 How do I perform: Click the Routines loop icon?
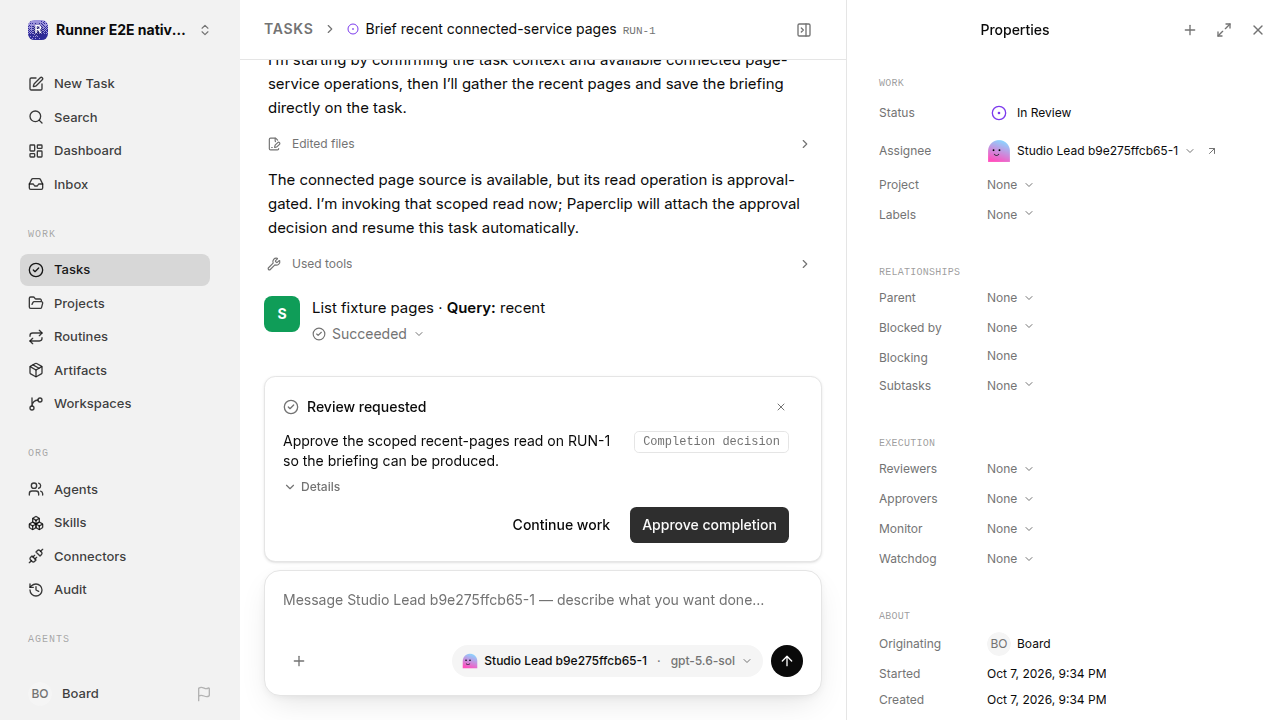click(36, 337)
